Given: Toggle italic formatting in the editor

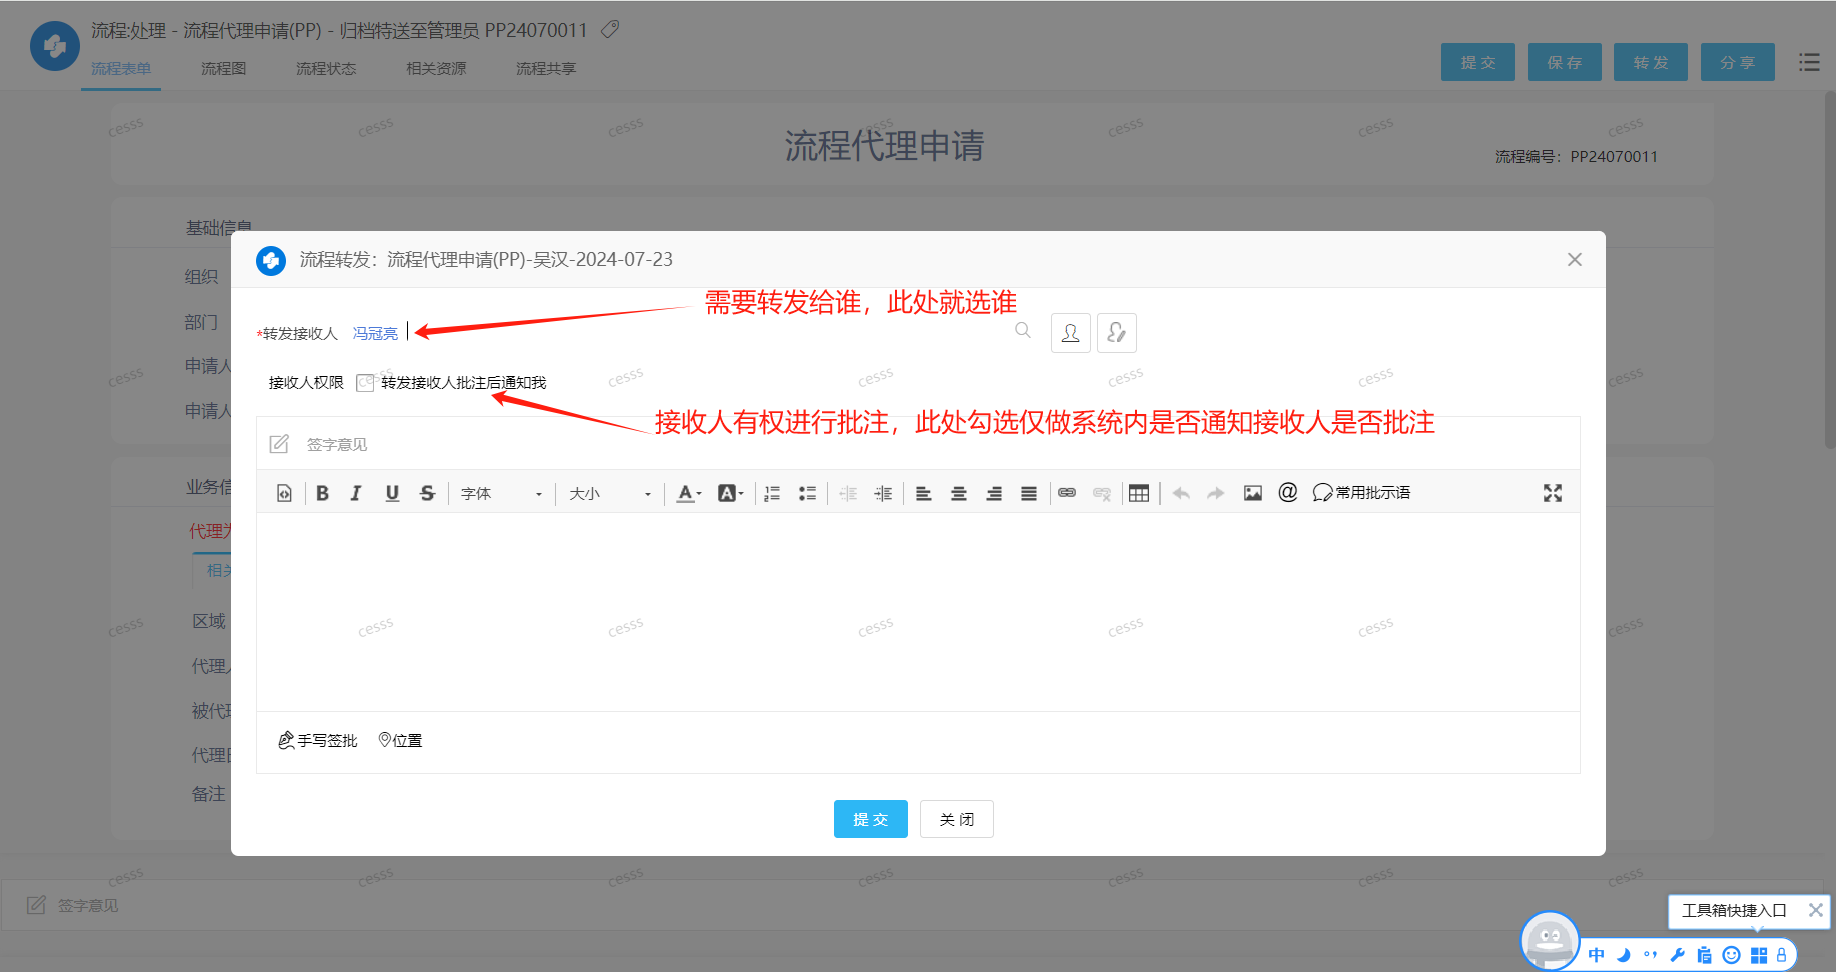Looking at the screenshot, I should pos(356,493).
